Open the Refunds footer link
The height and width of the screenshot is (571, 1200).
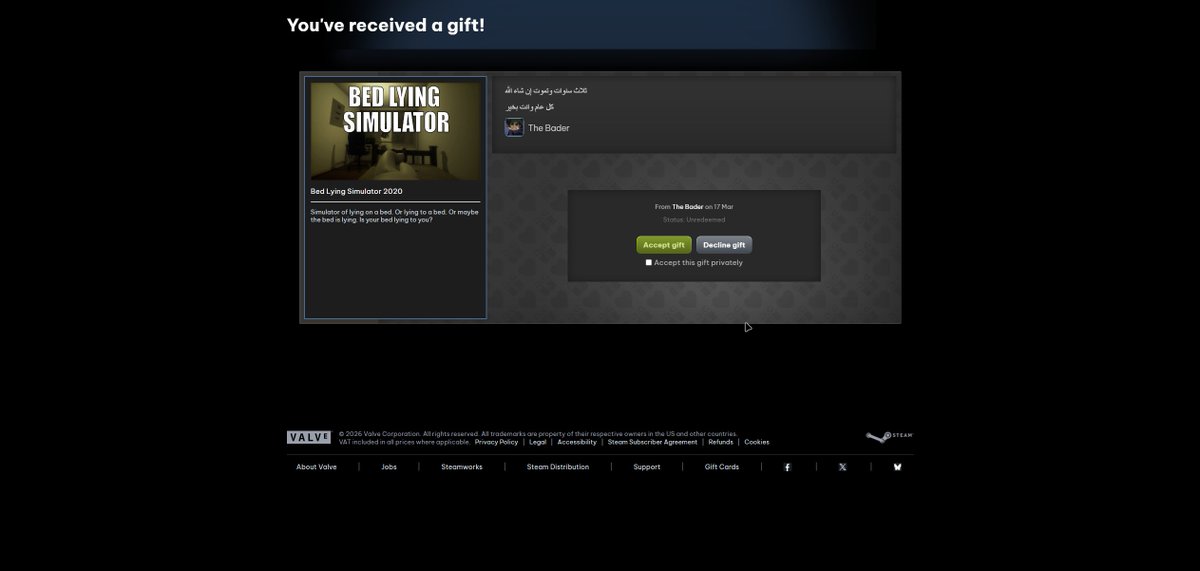720,442
